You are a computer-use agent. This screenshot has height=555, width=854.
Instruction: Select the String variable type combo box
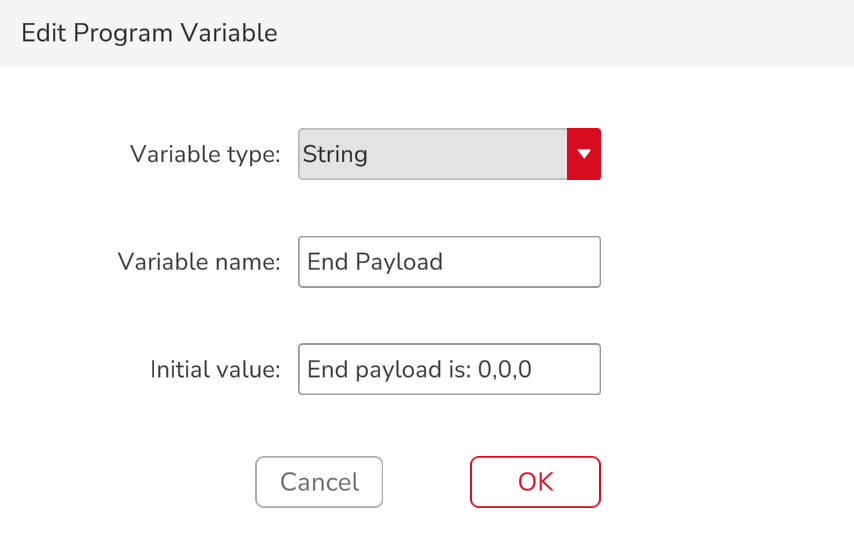pyautogui.click(x=449, y=154)
